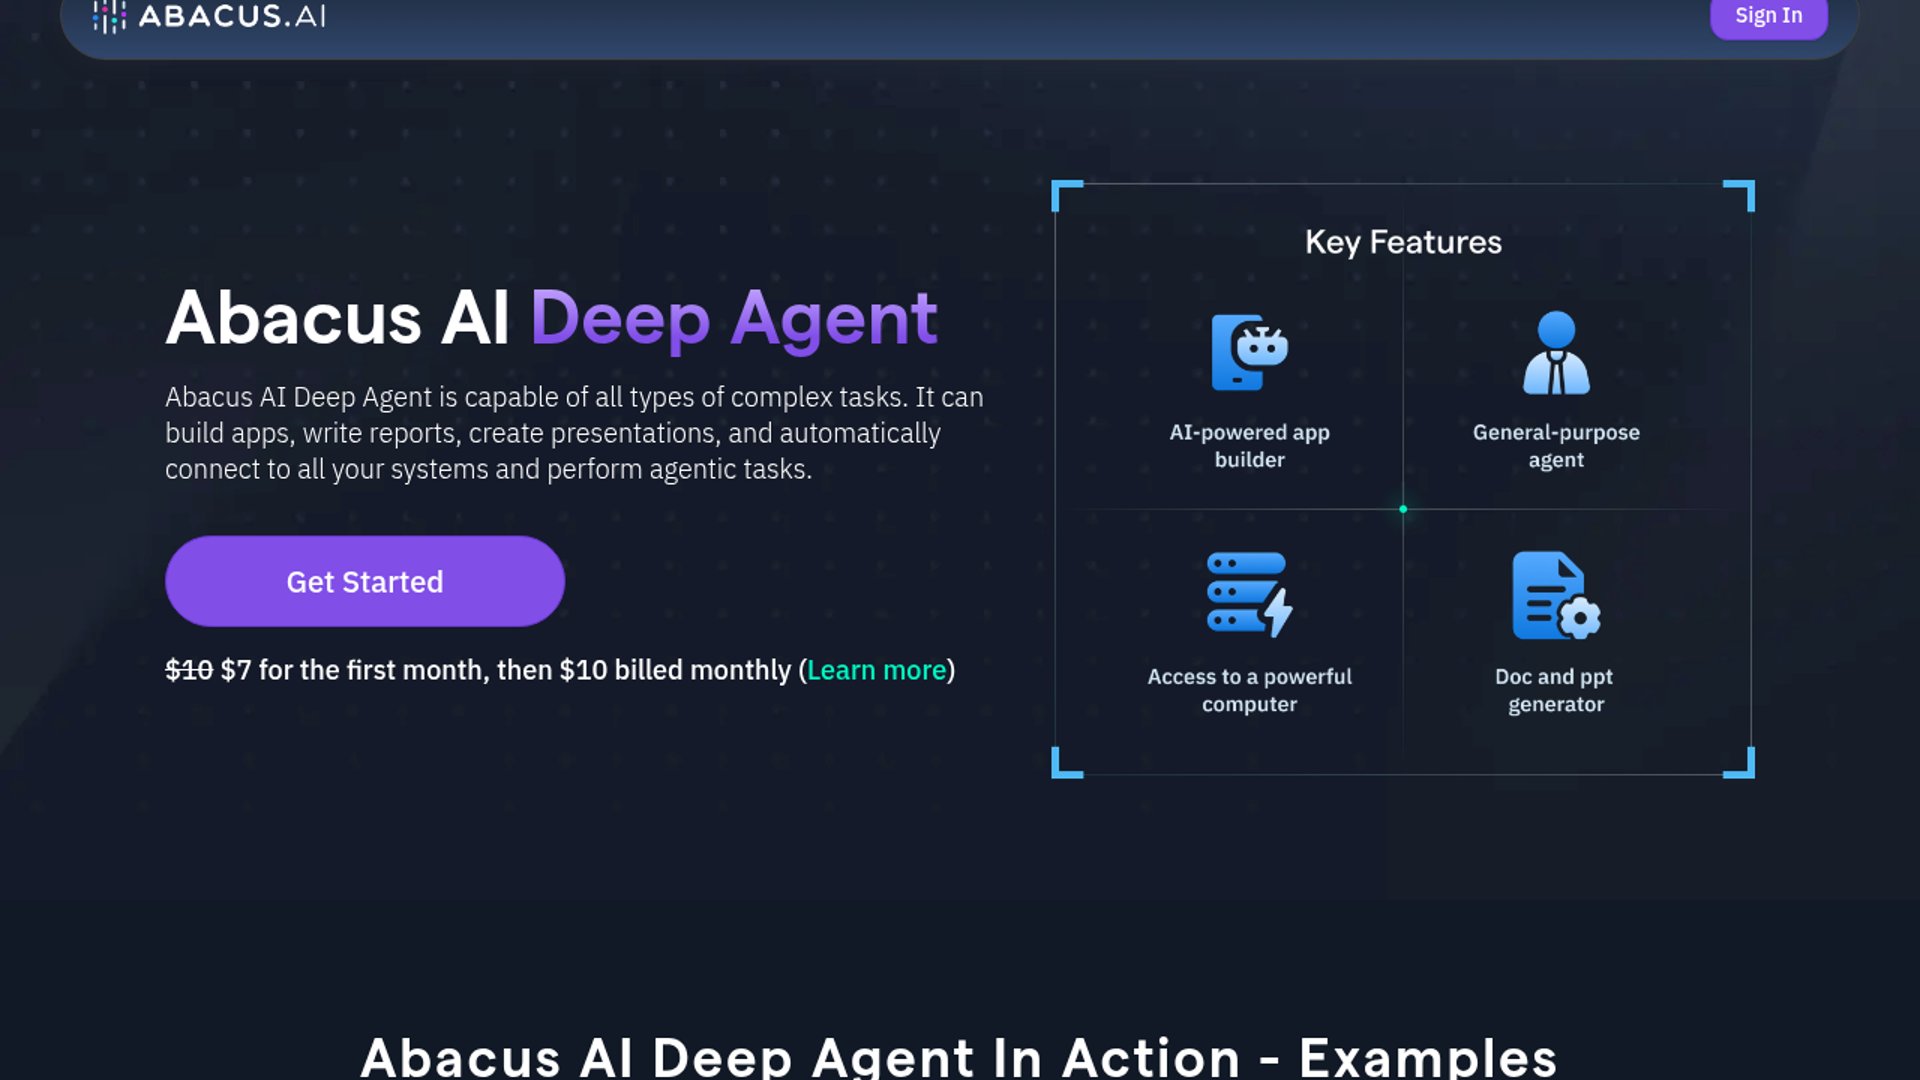Click the Deep Agent description paragraph
The height and width of the screenshot is (1080, 1920).
(x=573, y=433)
